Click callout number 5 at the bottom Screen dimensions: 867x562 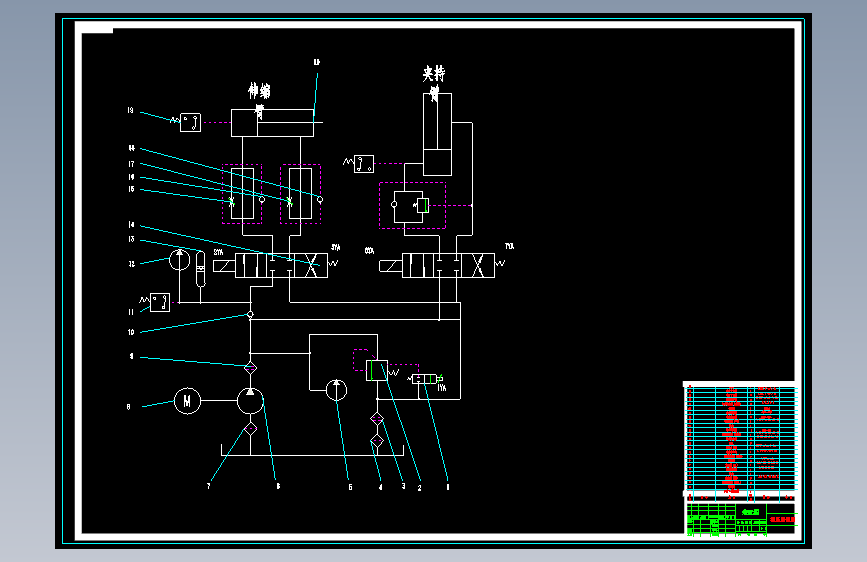pos(350,487)
